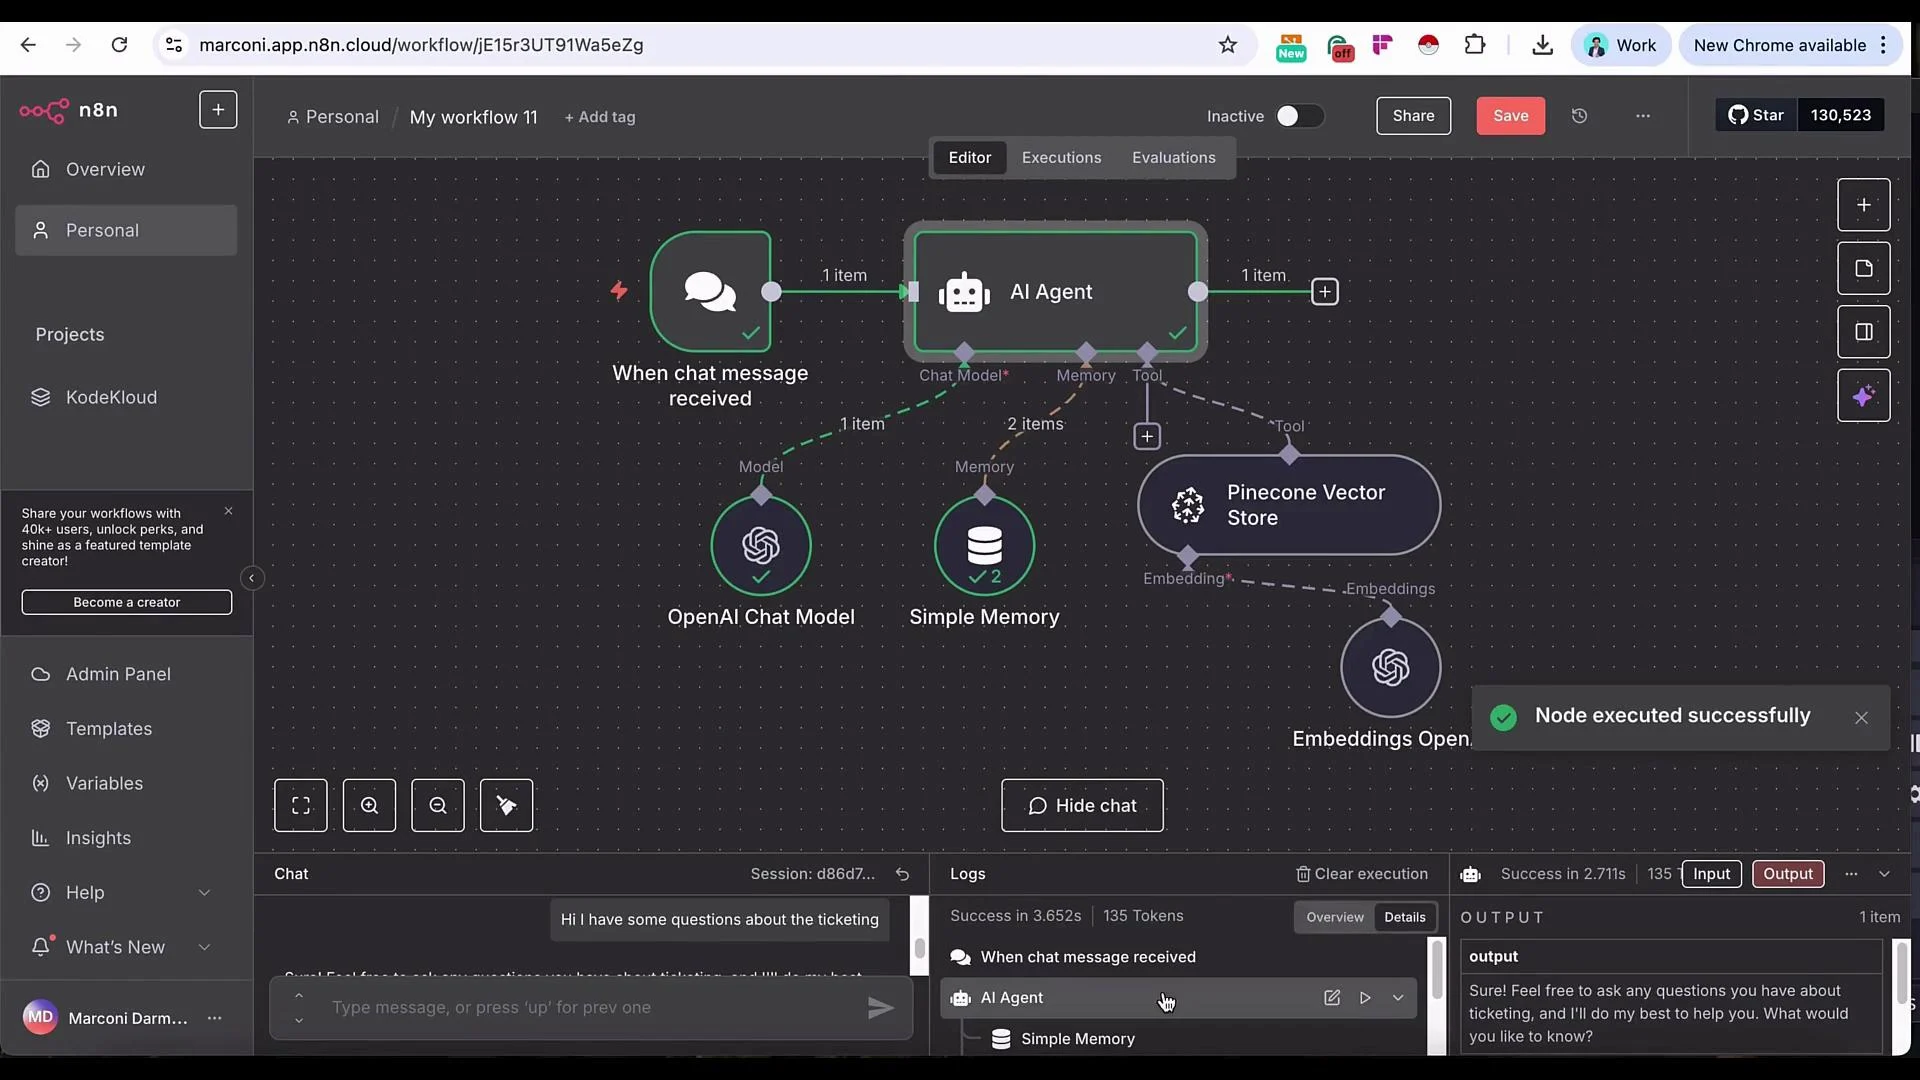Select the AI Agent node
Image resolution: width=1920 pixels, height=1080 pixels.
(x=1055, y=291)
